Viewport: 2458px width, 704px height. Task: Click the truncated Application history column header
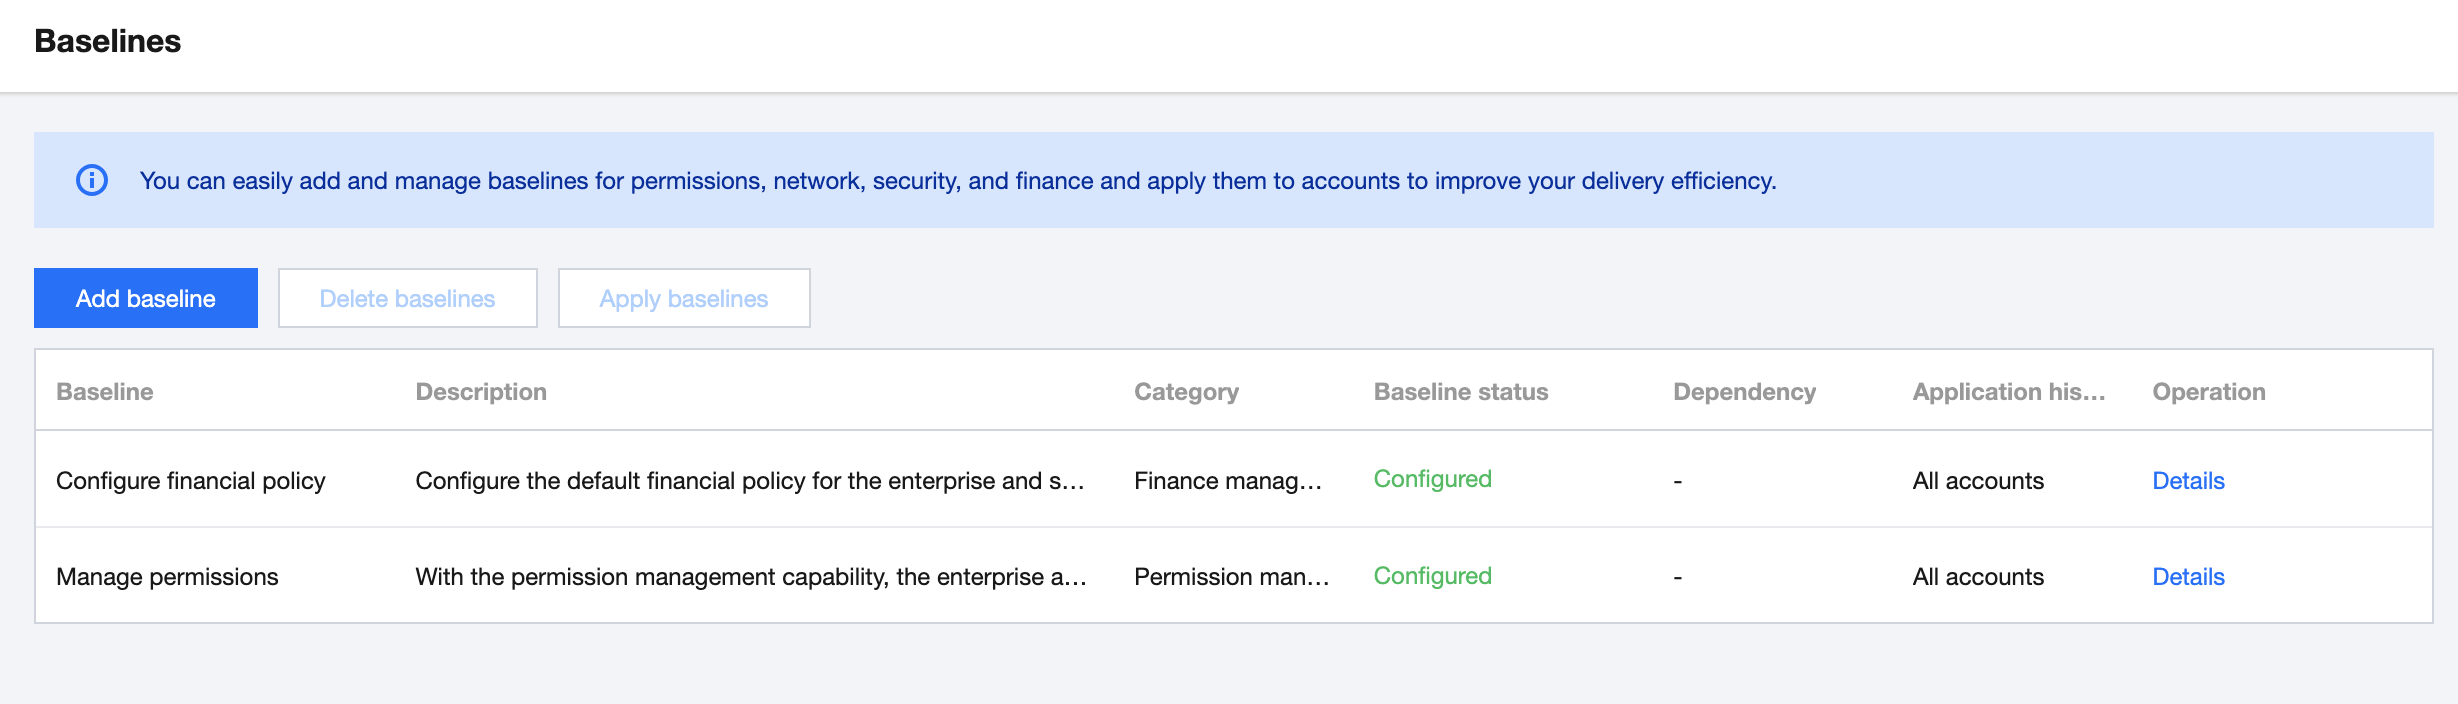[2008, 392]
